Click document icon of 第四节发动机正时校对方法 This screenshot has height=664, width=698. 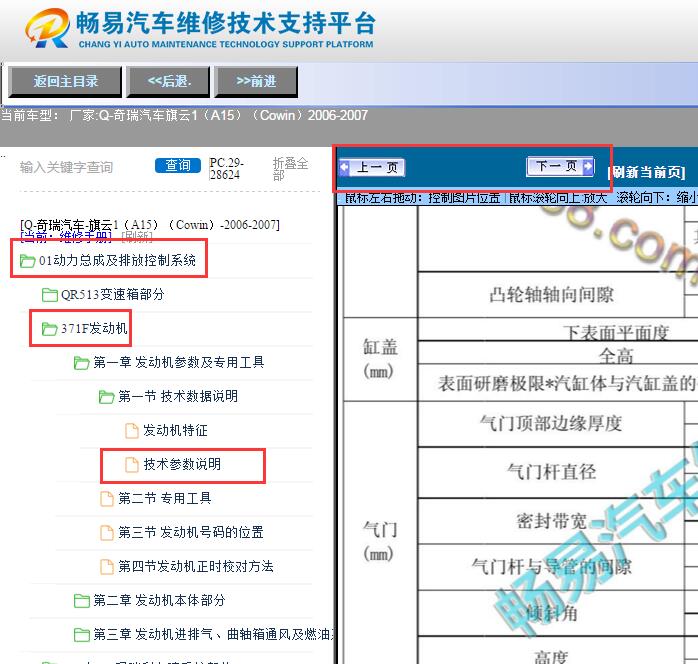click(106, 567)
